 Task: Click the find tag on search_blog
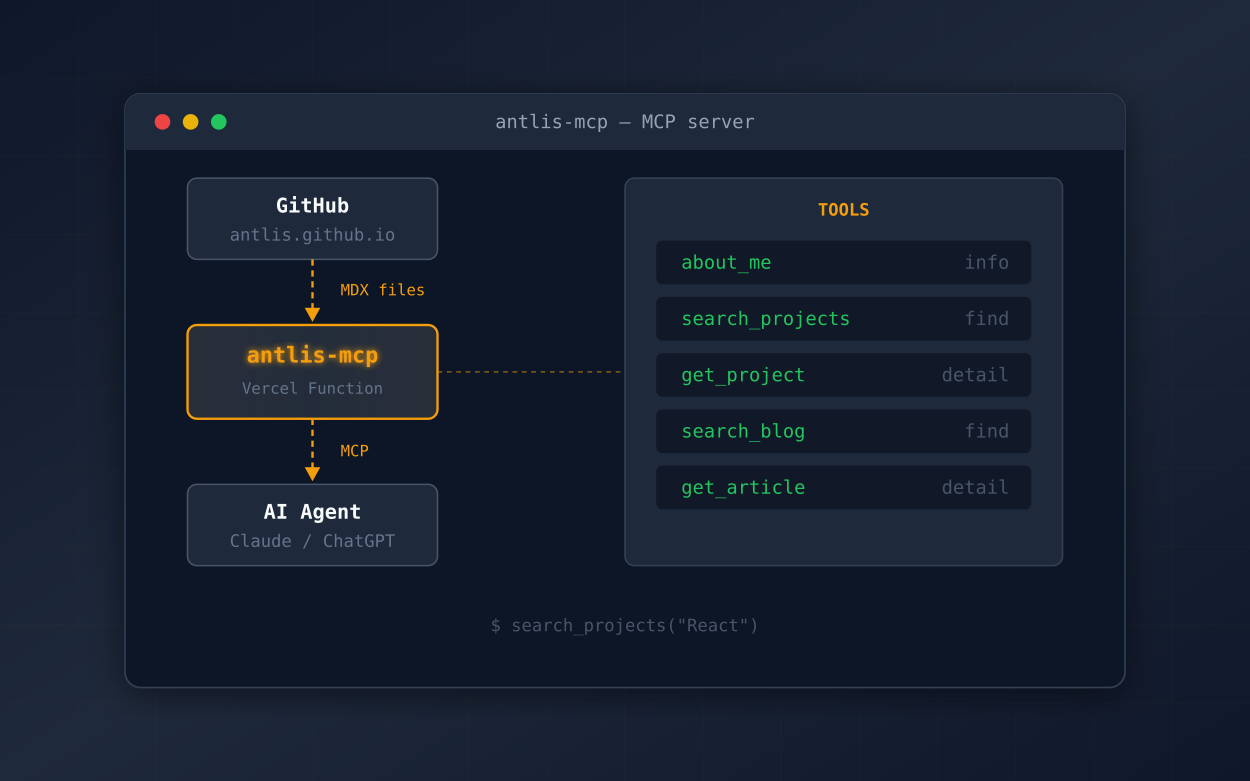(986, 431)
